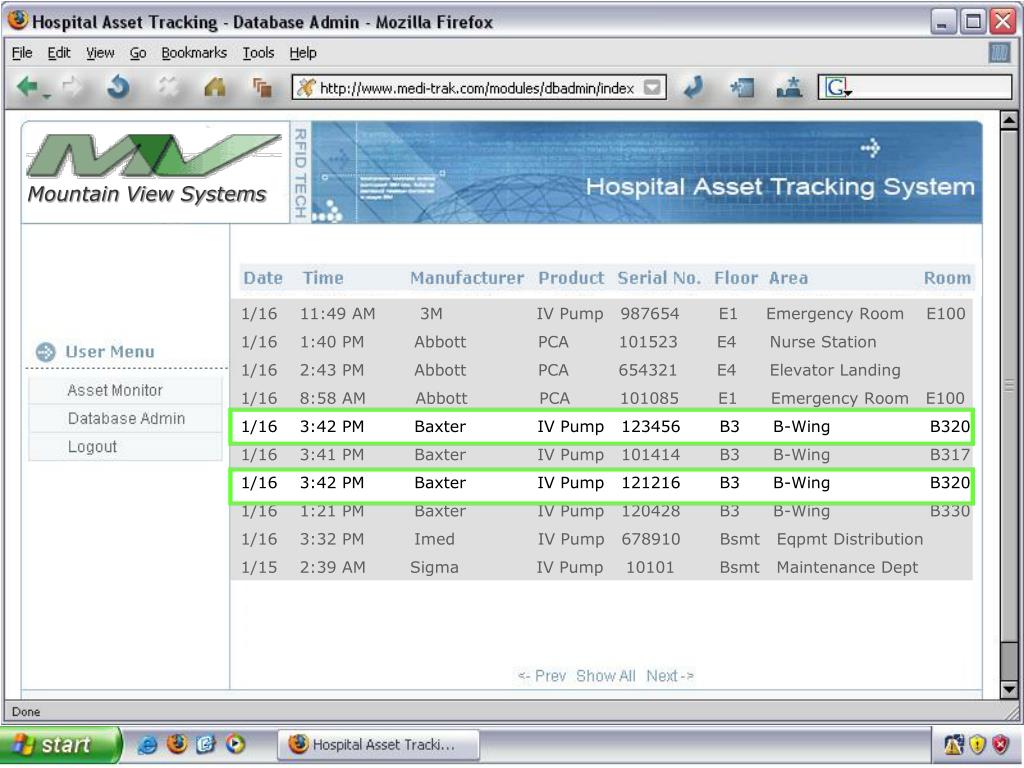Image resolution: width=1024 pixels, height=768 pixels.
Task: Click the Floor column header
Action: pos(736,278)
